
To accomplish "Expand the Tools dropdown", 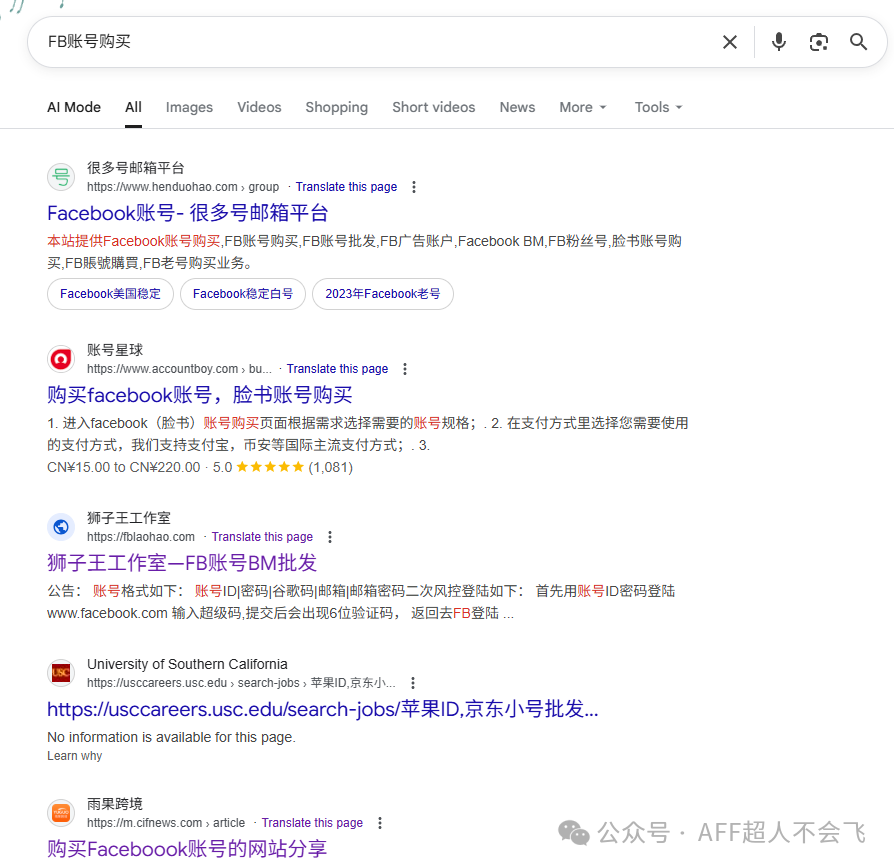I will click(x=658, y=107).
